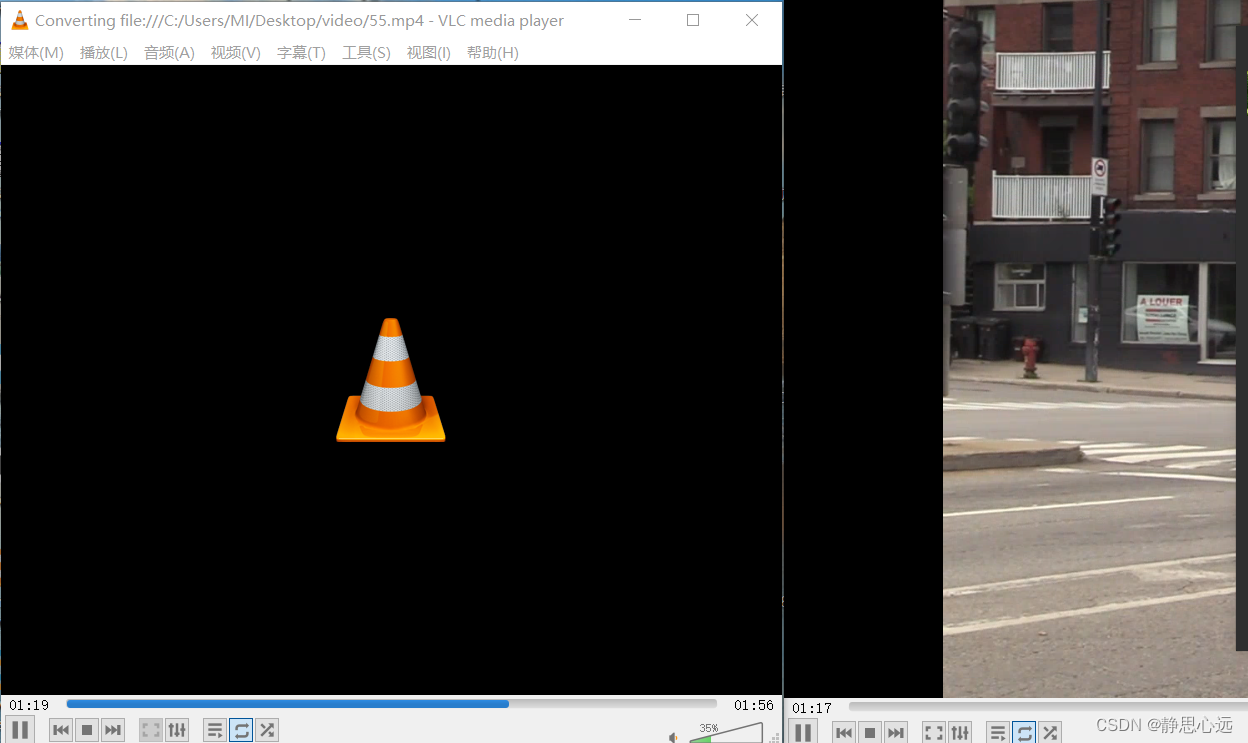This screenshot has height=743, width=1248.
Task: Open the 视频(V) menu
Action: coord(236,53)
